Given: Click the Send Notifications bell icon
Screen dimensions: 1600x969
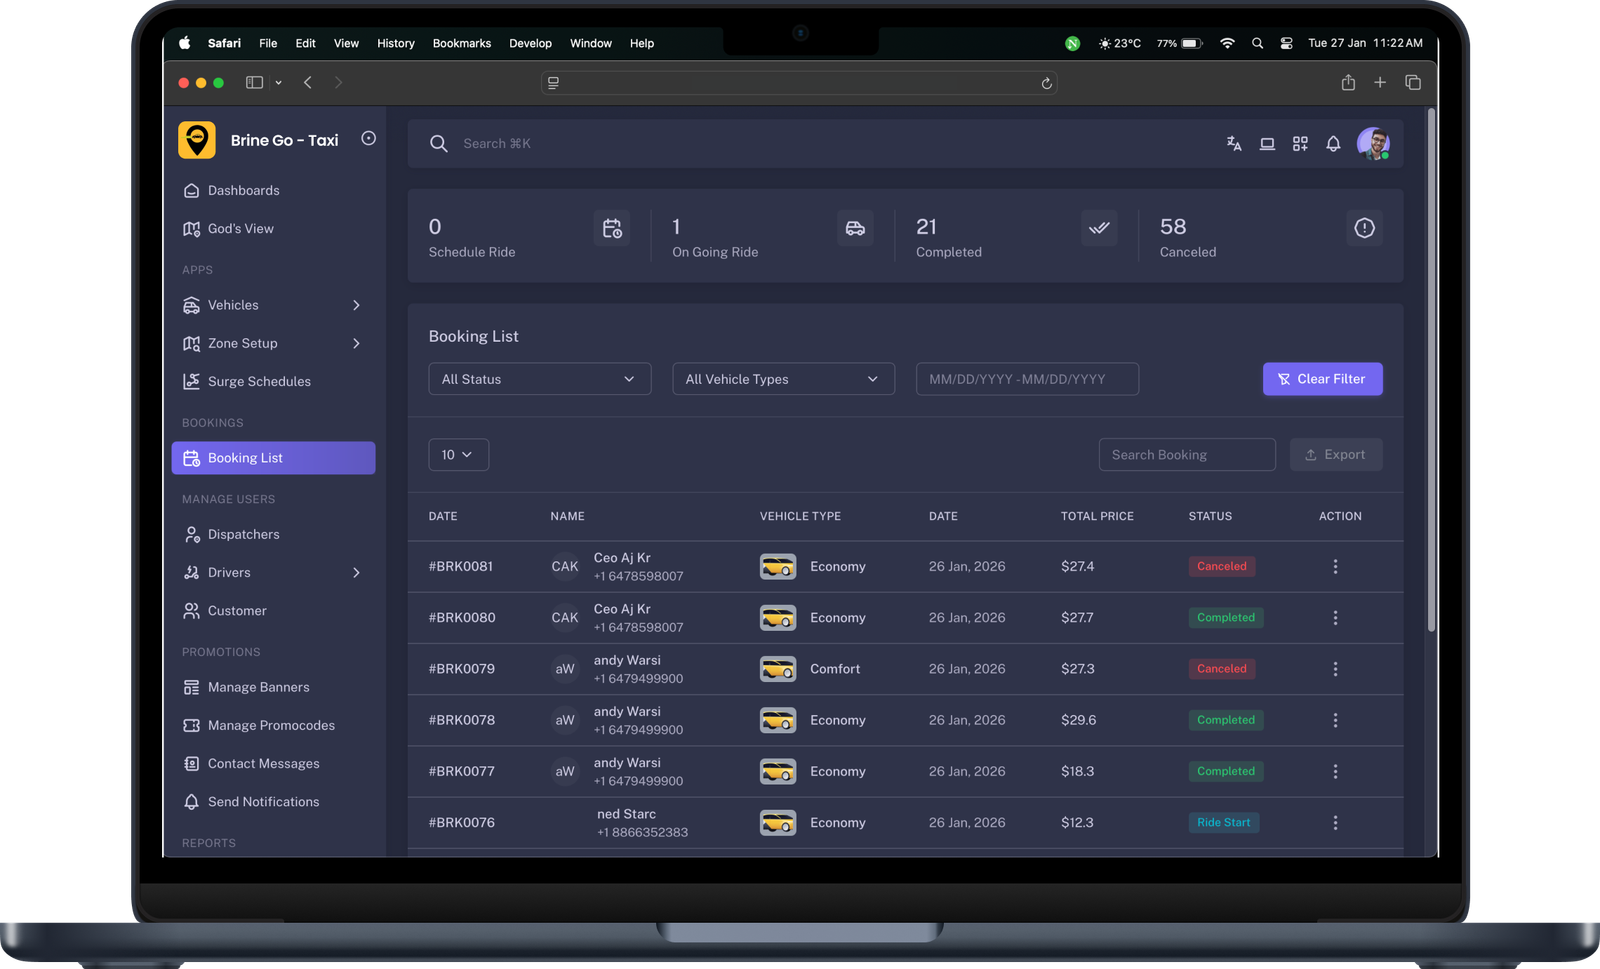Looking at the screenshot, I should [191, 801].
